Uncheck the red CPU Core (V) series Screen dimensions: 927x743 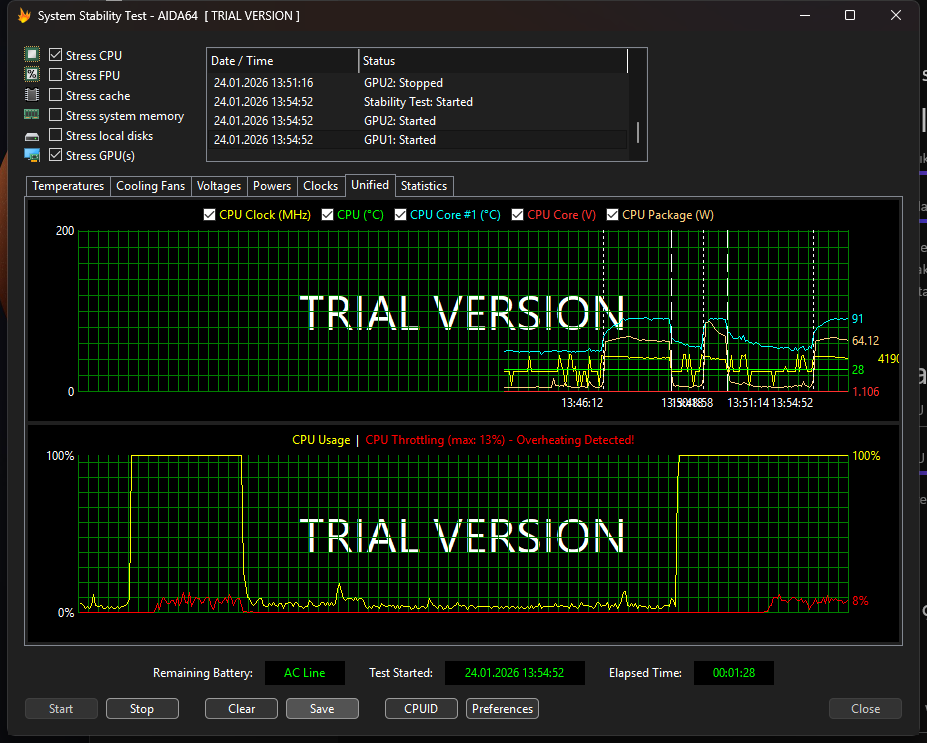[x=518, y=214]
